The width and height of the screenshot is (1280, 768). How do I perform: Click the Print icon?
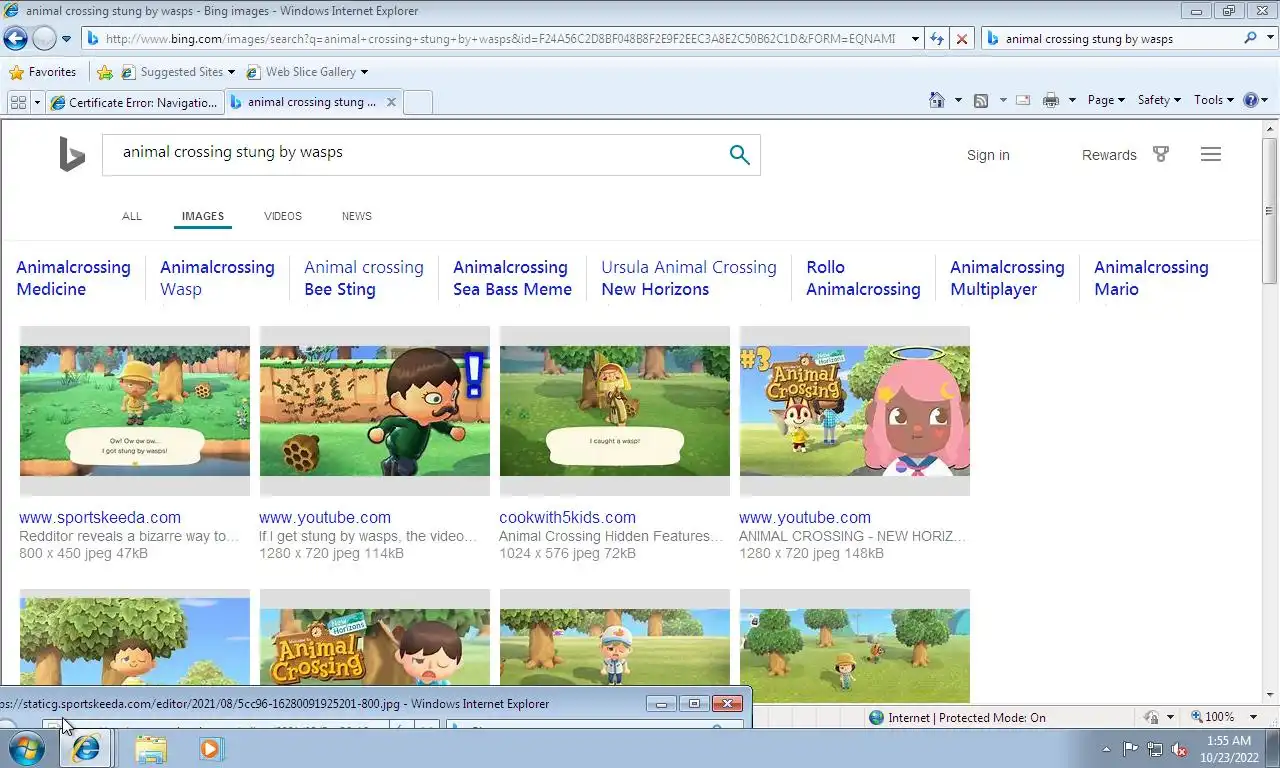tap(1051, 100)
